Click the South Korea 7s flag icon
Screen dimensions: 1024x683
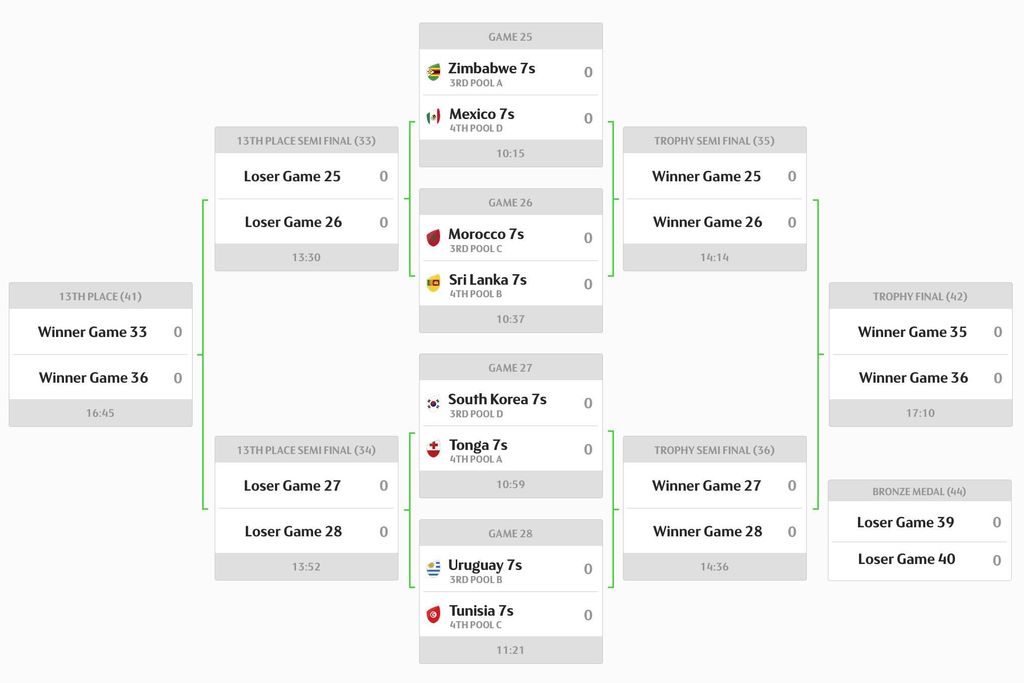pos(433,403)
